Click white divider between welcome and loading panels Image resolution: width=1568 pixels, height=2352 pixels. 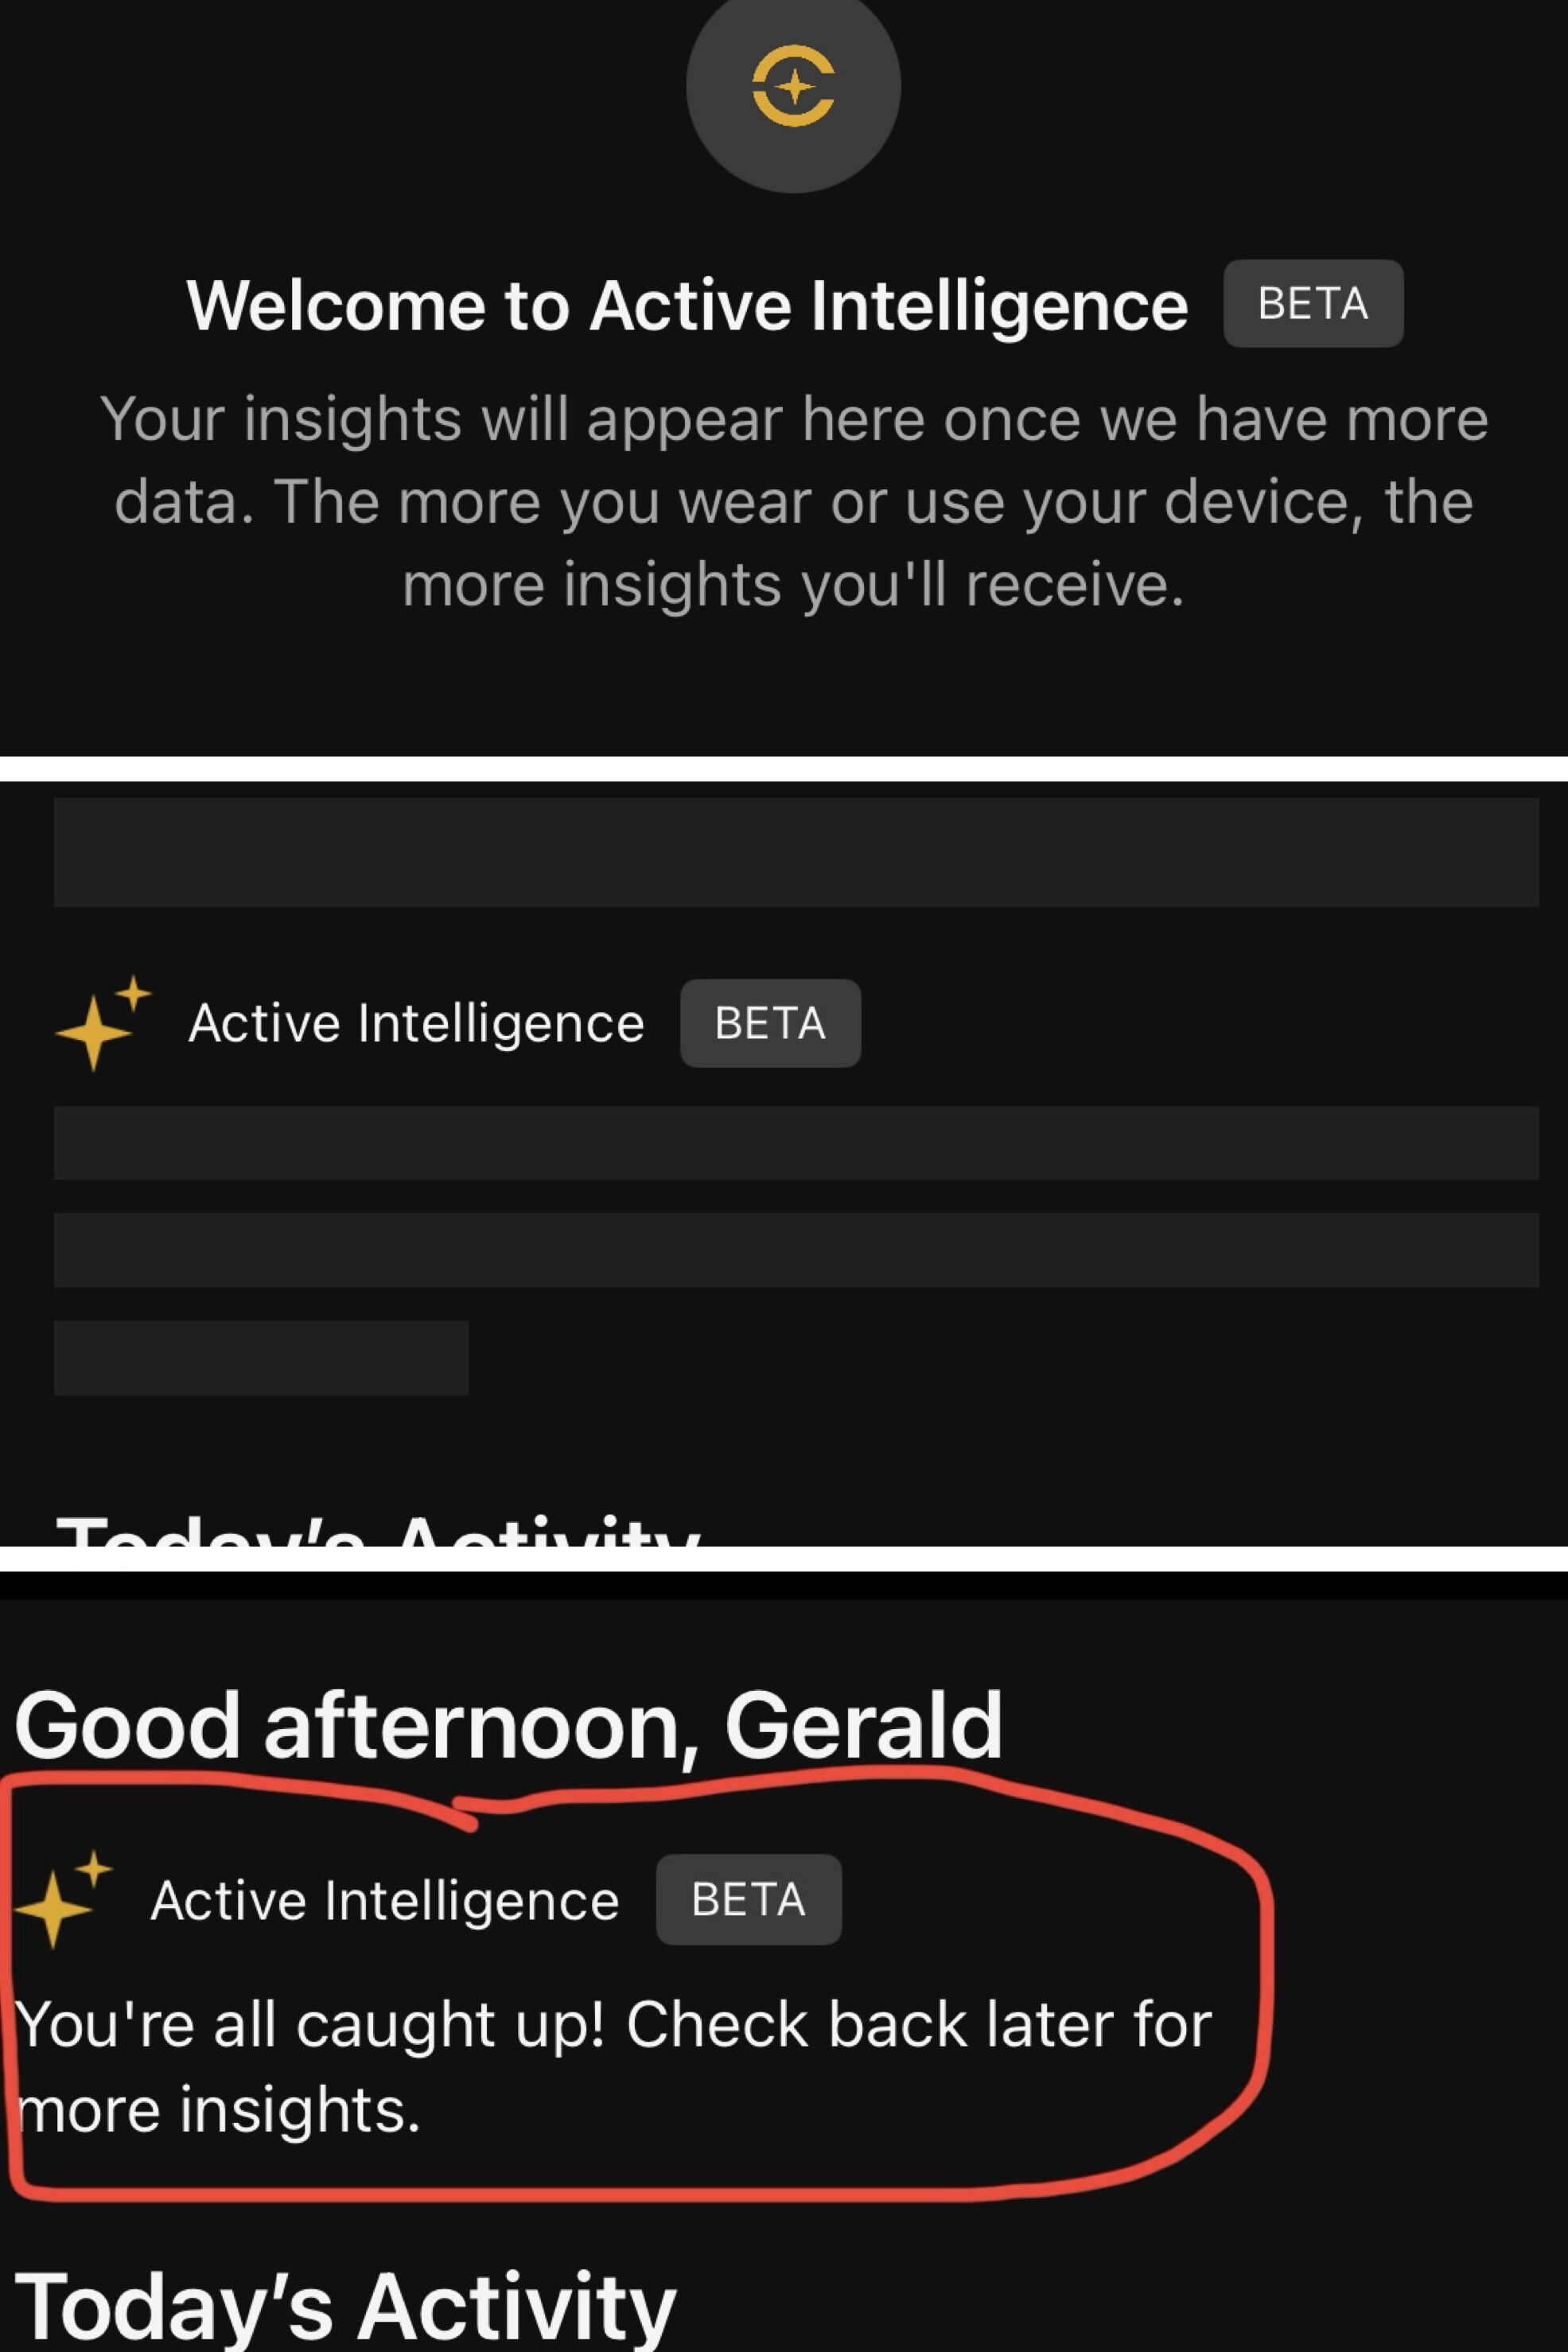(x=784, y=768)
